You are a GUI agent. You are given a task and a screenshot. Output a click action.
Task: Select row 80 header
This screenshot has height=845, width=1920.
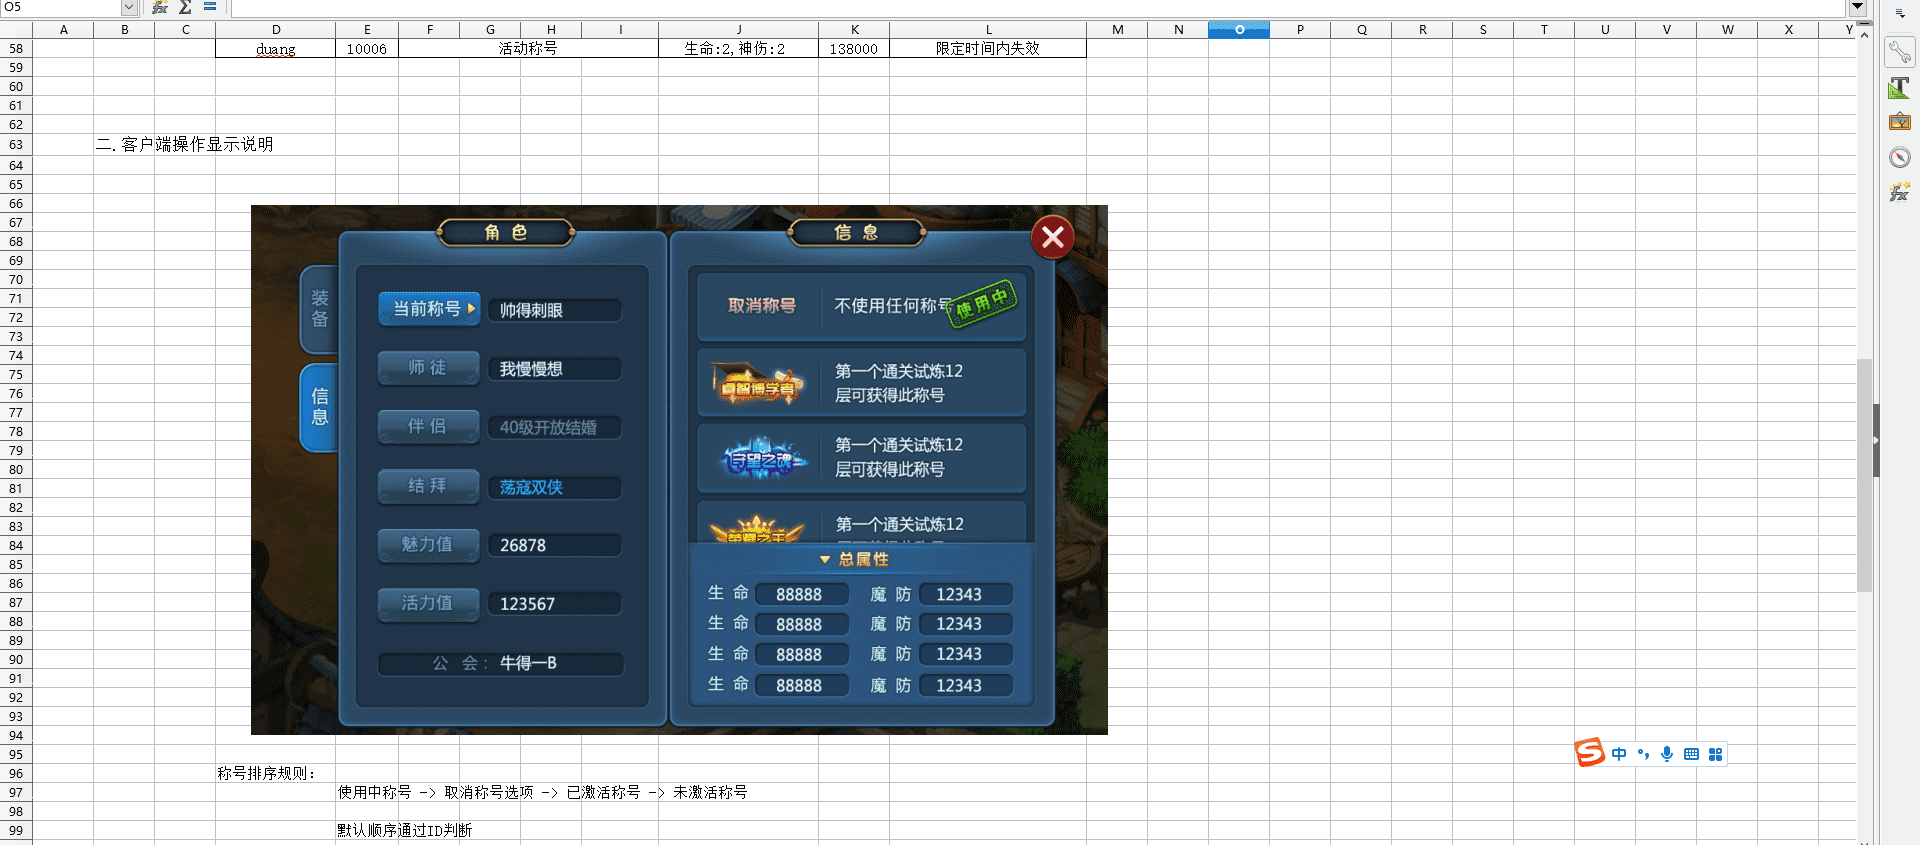(x=16, y=470)
